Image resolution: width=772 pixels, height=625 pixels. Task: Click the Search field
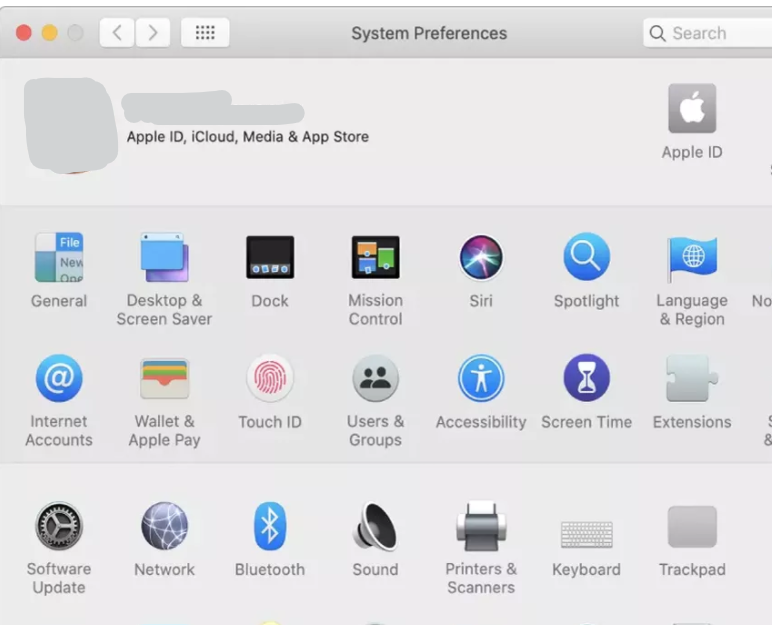pyautogui.click(x=708, y=33)
